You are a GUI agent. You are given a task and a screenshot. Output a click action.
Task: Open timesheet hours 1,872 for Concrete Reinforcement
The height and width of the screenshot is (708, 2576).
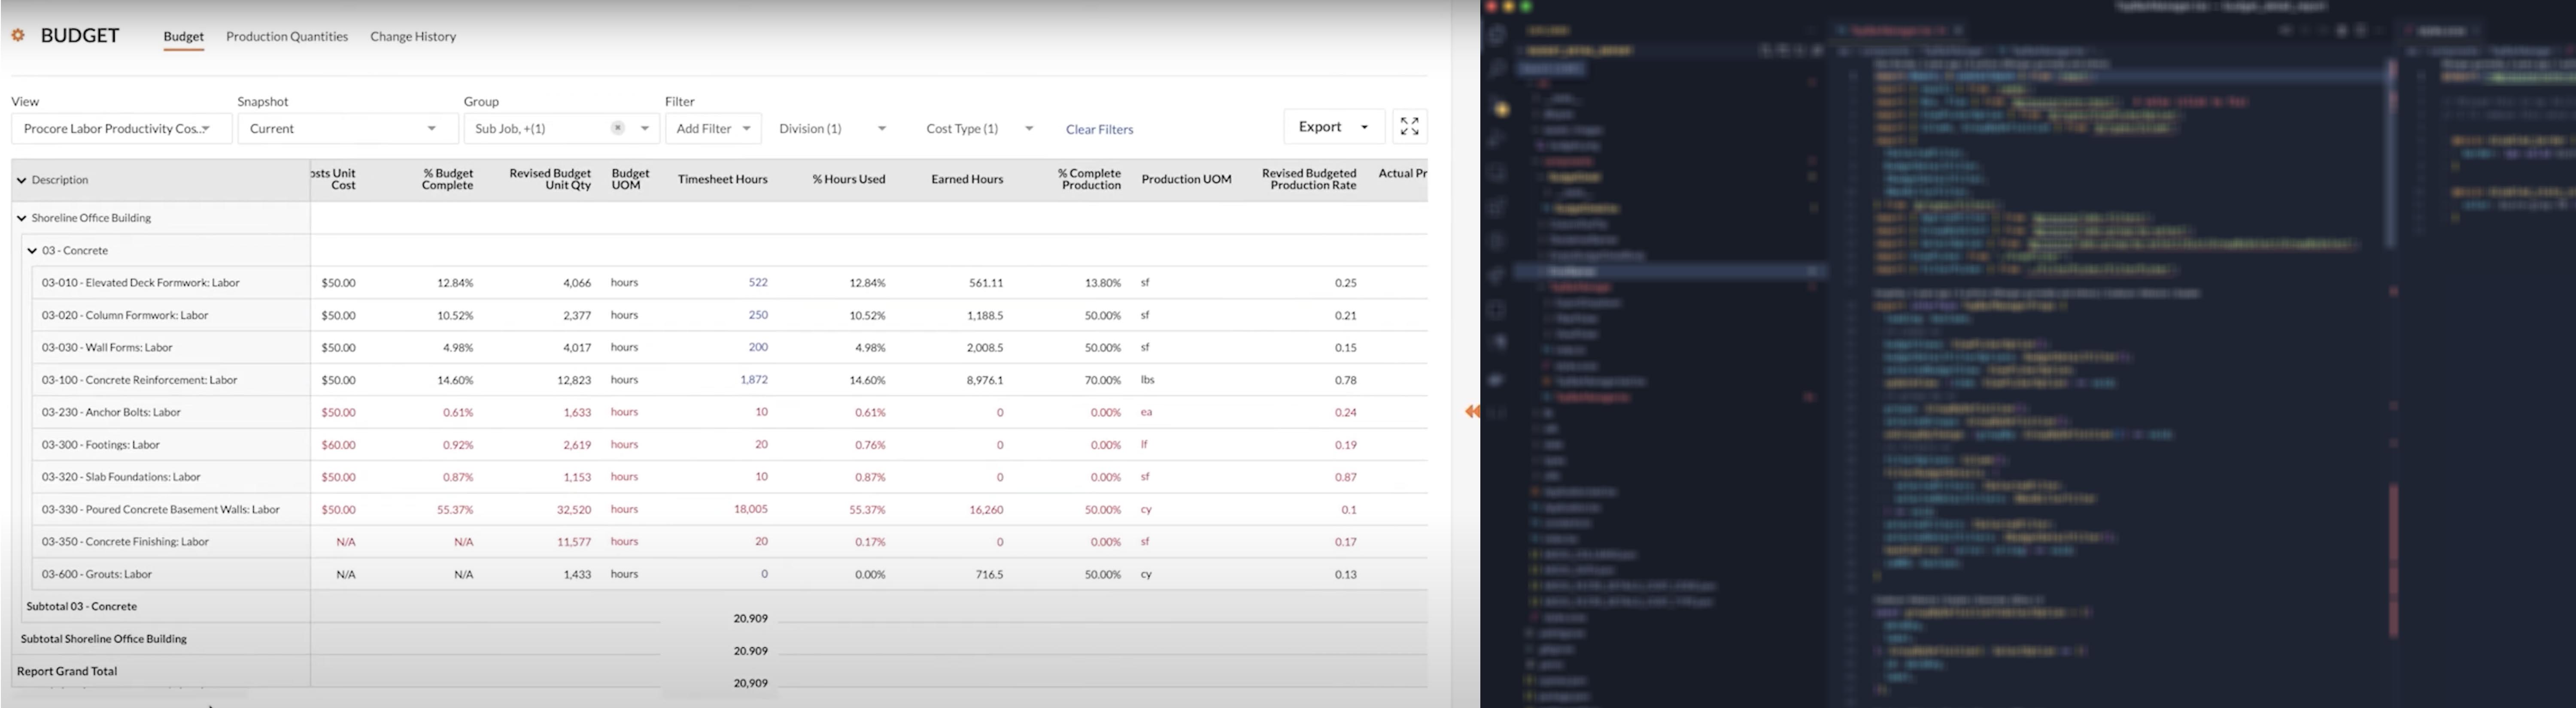(x=754, y=380)
